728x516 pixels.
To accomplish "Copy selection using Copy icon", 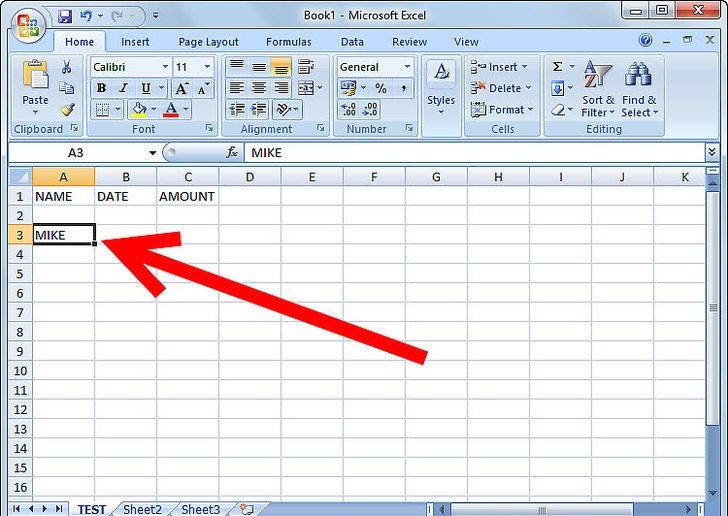I will point(66,88).
